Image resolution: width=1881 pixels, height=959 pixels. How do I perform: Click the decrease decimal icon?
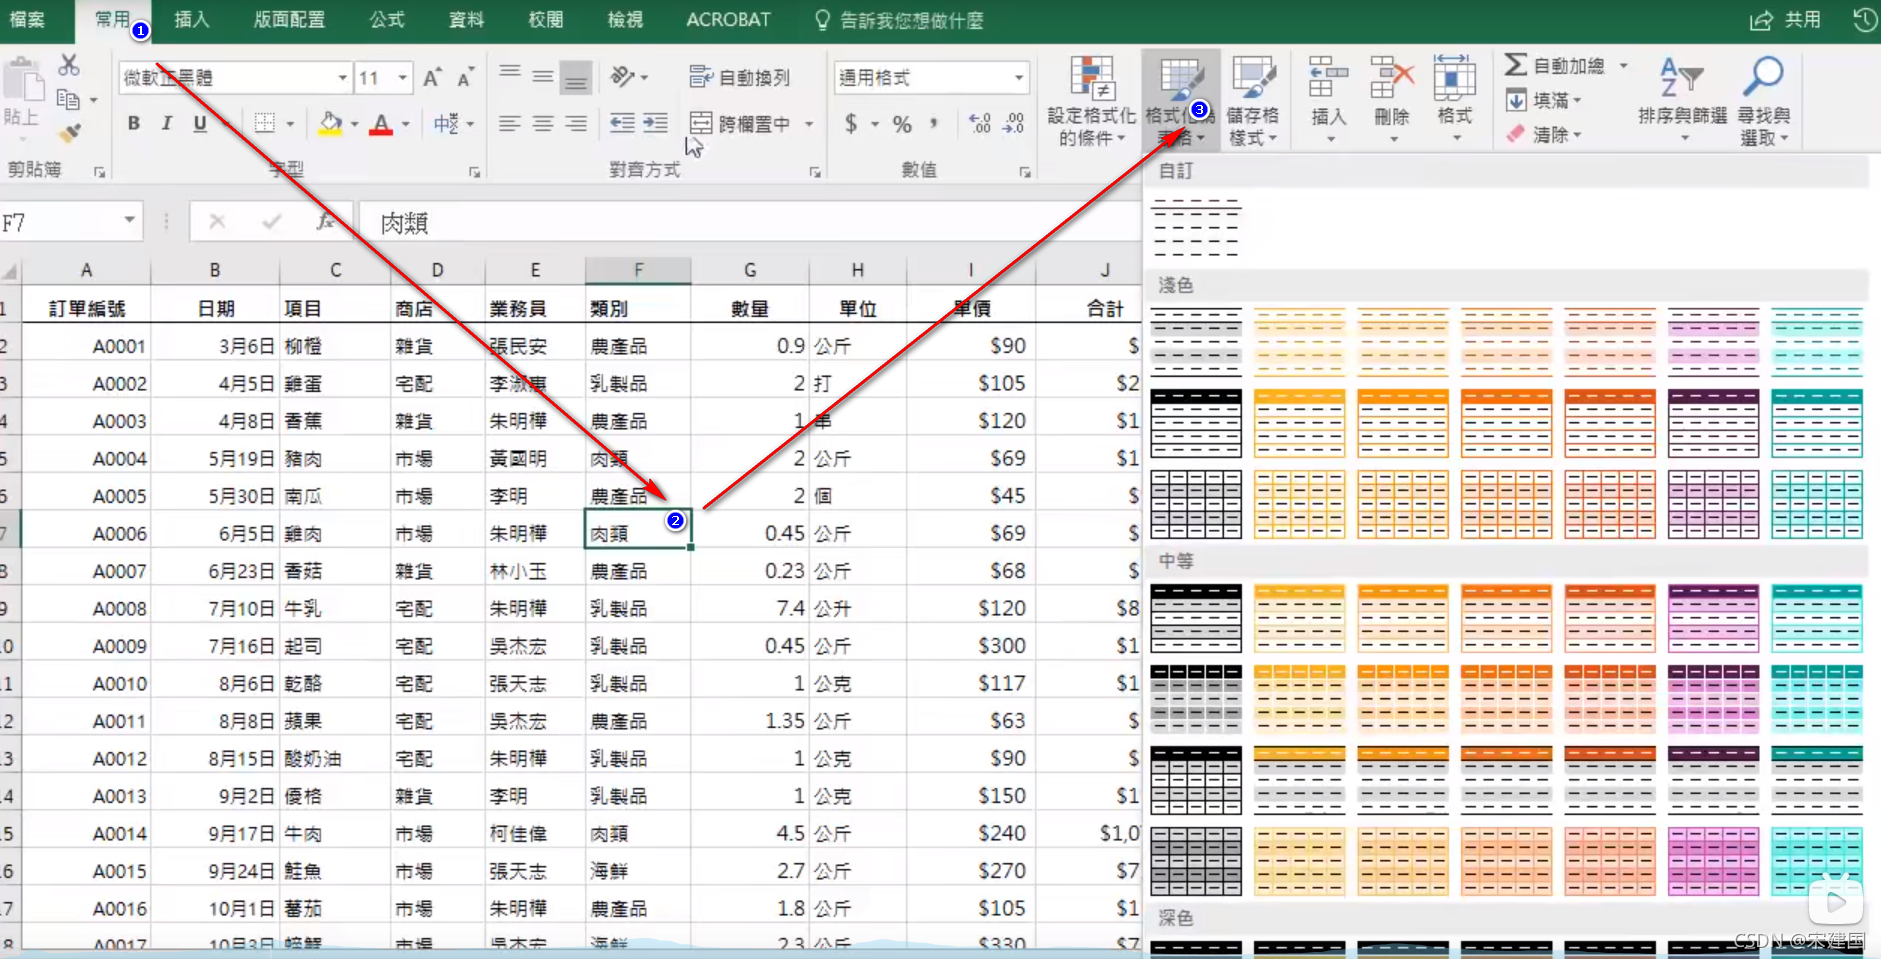tap(1013, 124)
